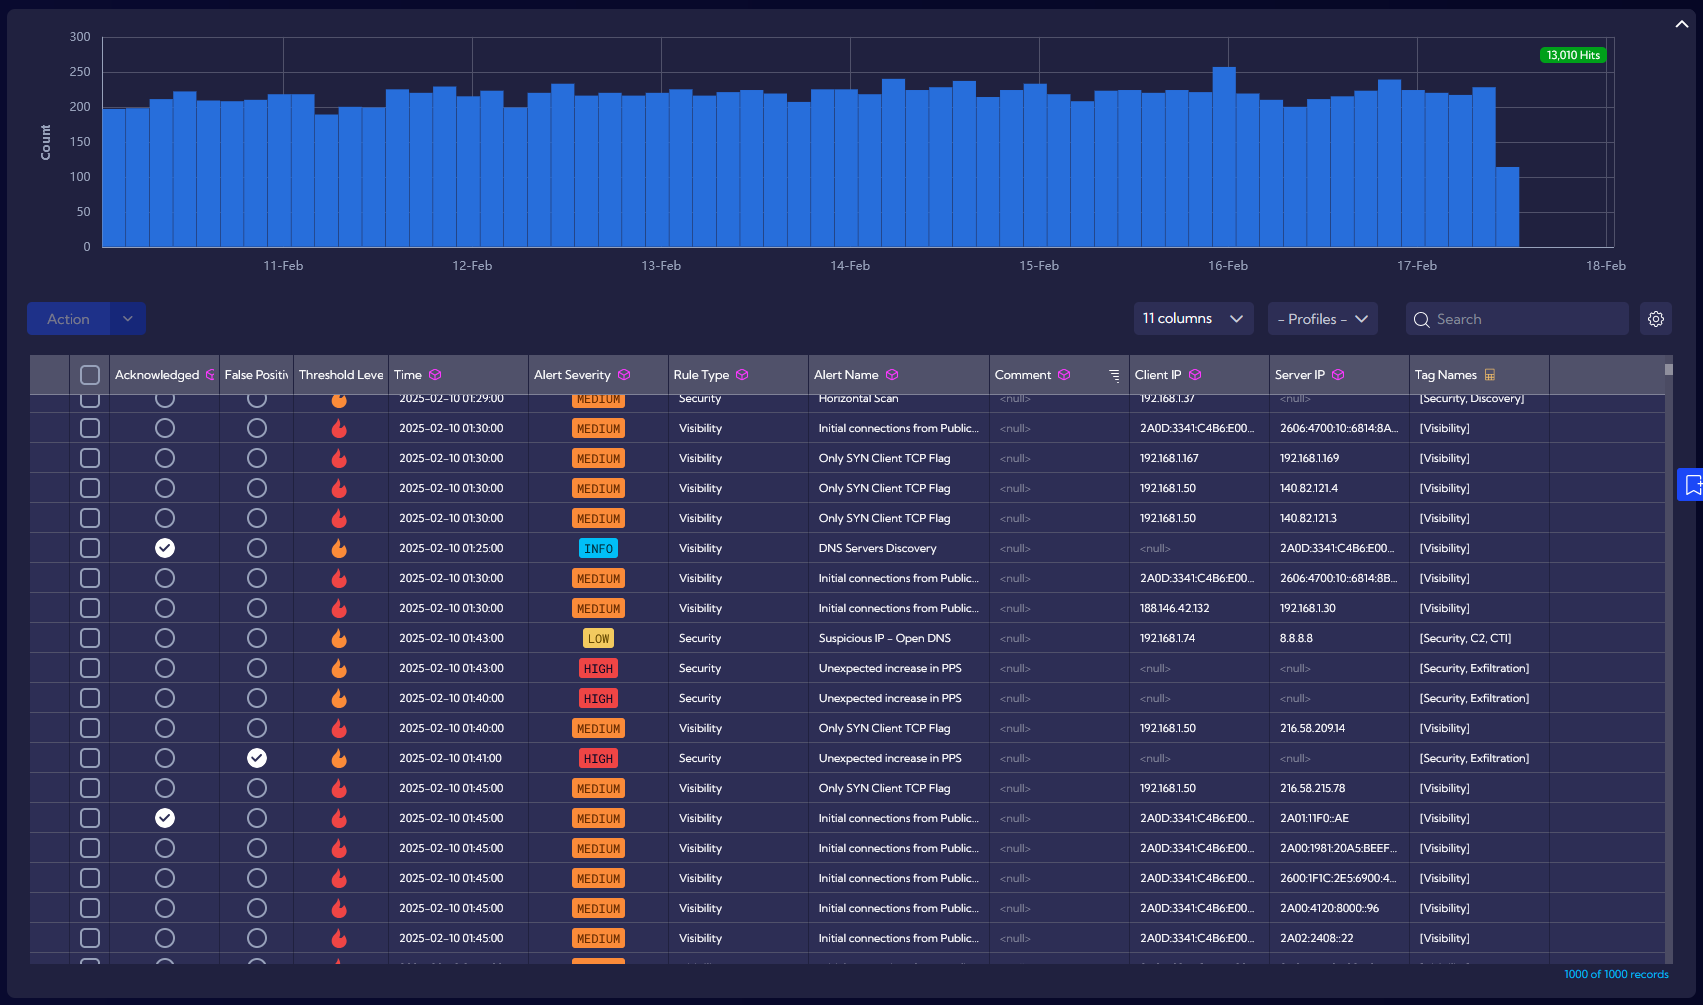This screenshot has width=1703, height=1005.
Task: Unmark False Positive on 01:41:00 HIGH alert
Action: pyautogui.click(x=257, y=758)
